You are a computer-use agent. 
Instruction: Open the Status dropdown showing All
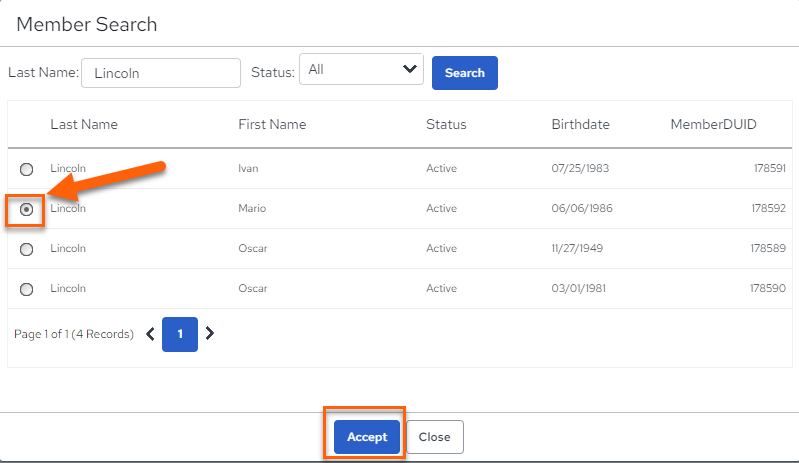point(361,69)
